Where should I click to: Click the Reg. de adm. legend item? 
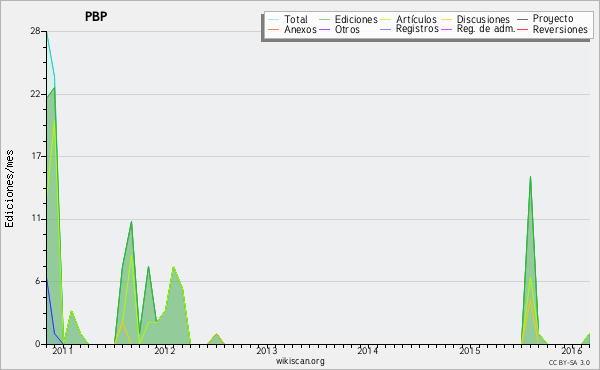pyautogui.click(x=486, y=29)
